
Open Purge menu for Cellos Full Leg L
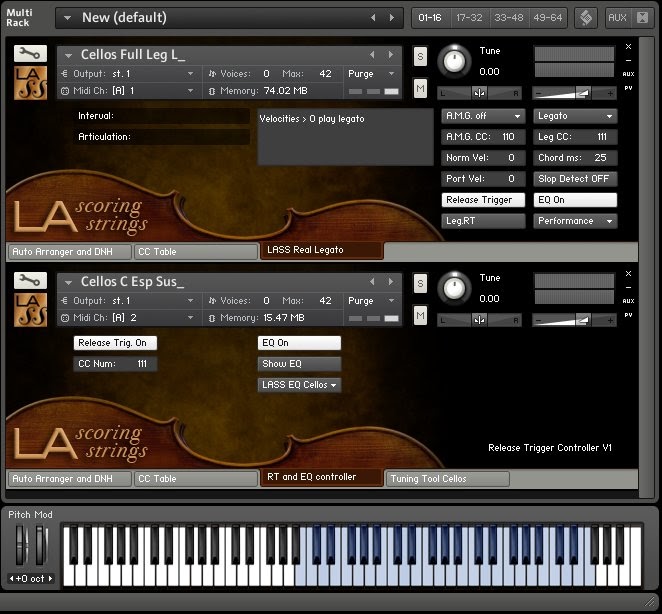click(371, 74)
